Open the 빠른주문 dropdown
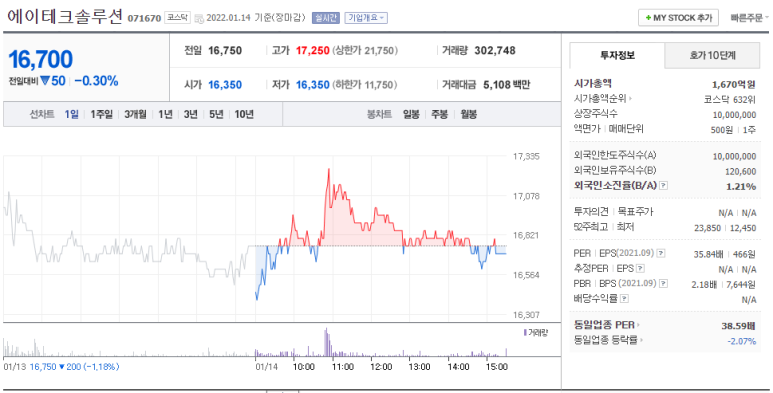773x393 pixels. pos(749,18)
